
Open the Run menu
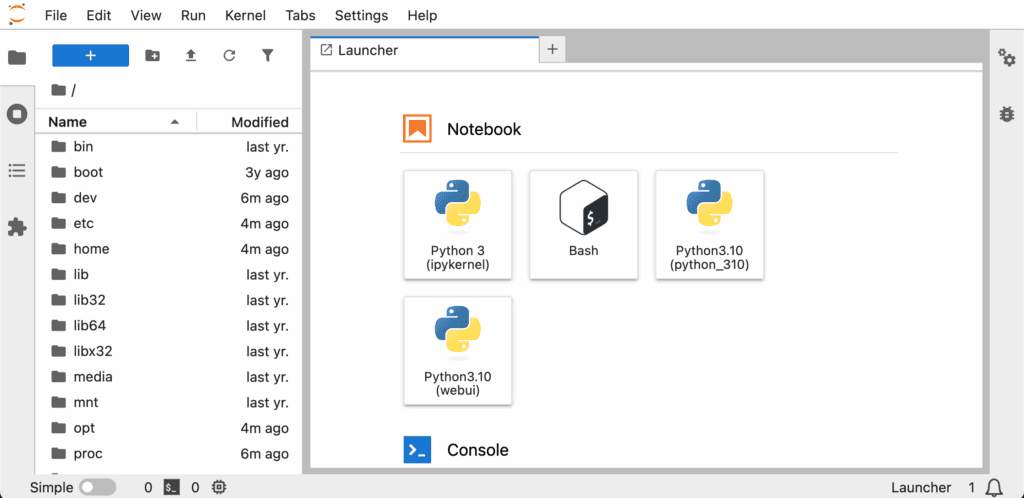[x=193, y=15]
